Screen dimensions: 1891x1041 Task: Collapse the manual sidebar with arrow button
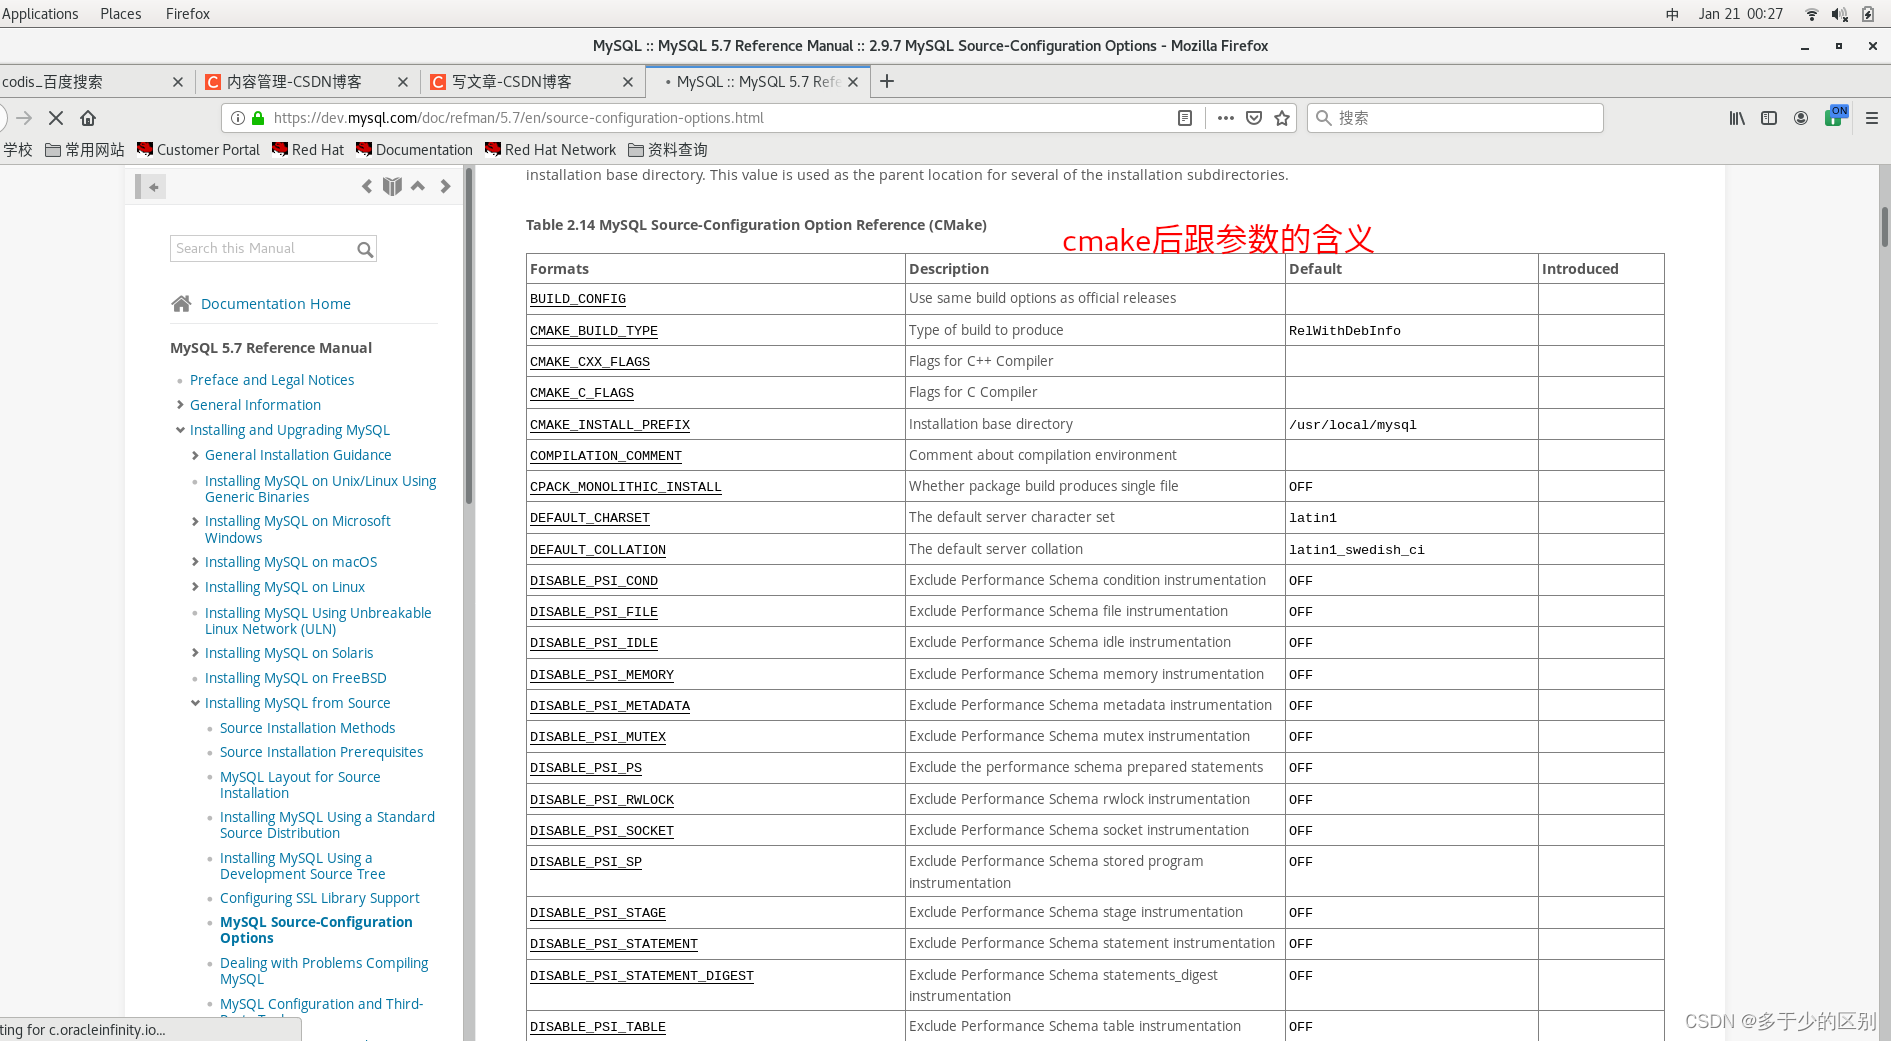pos(151,186)
